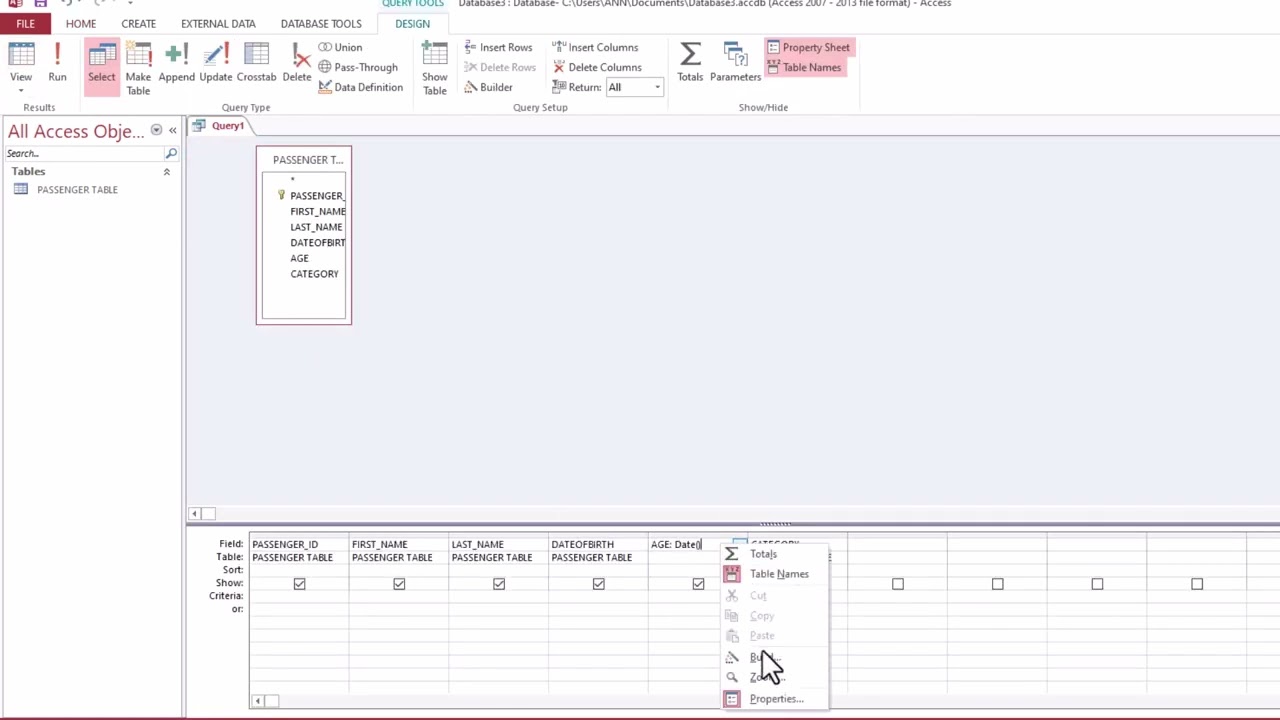Click Delete Columns in Query Setup
The image size is (1280, 720).
click(597, 67)
